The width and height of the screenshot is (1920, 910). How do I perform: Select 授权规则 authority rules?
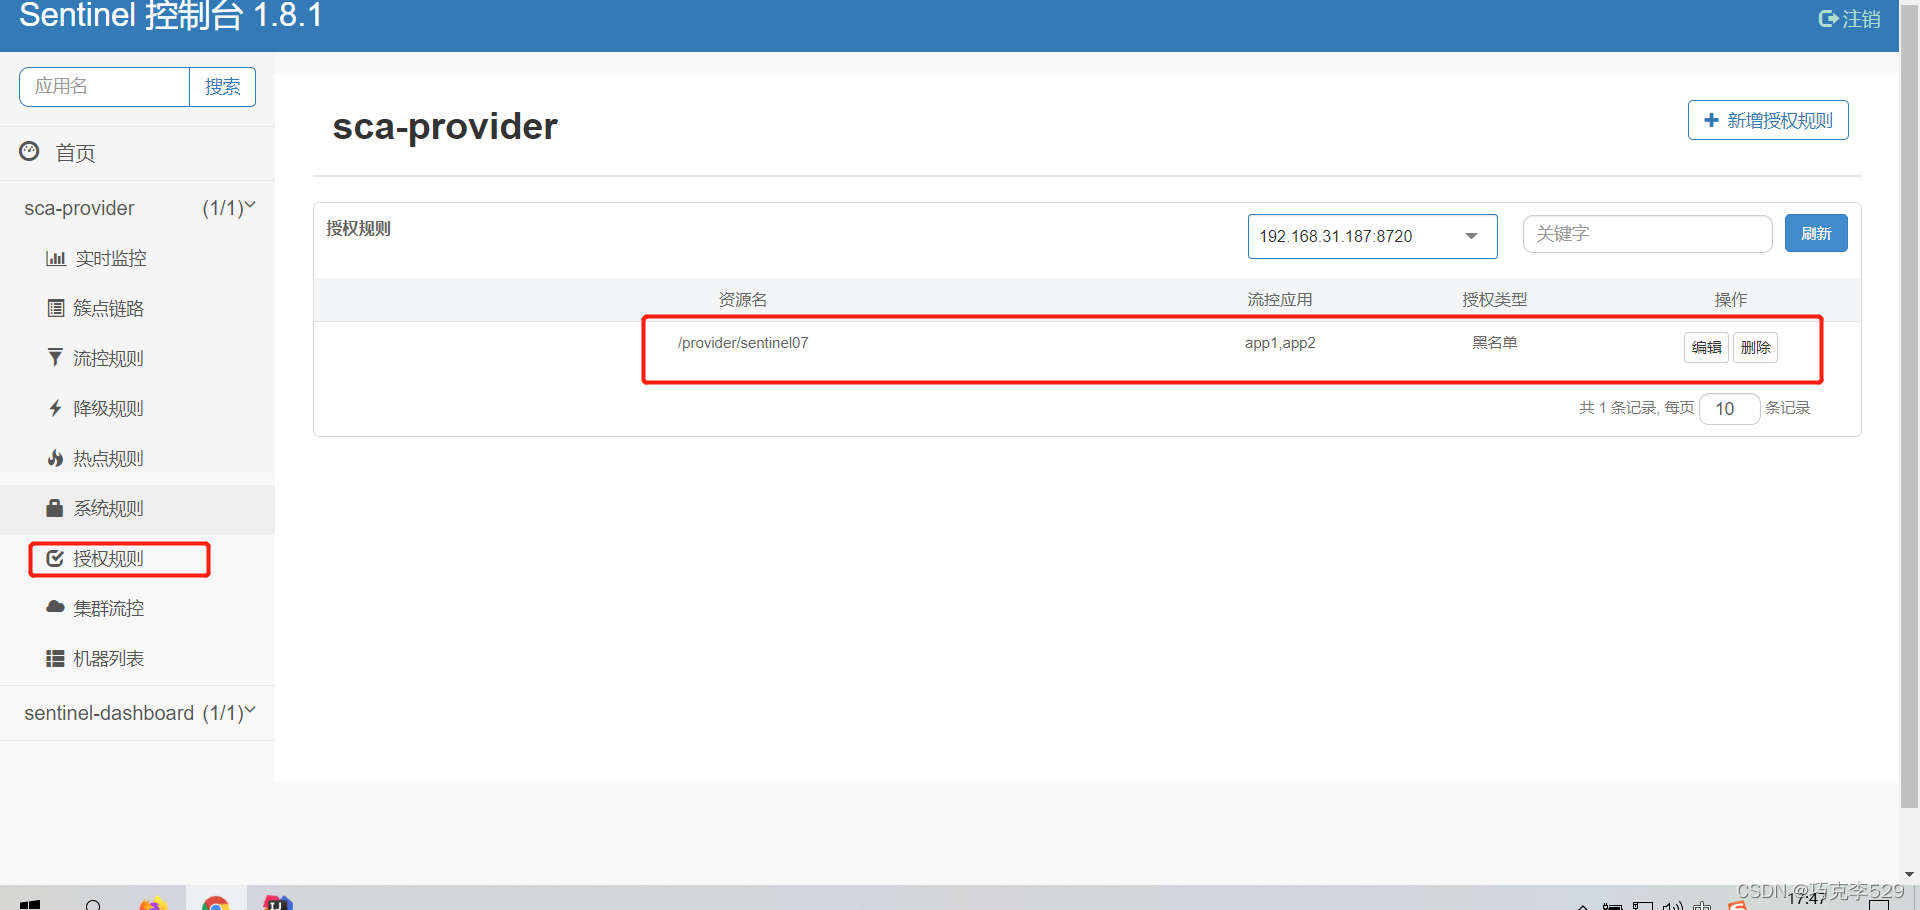point(109,558)
